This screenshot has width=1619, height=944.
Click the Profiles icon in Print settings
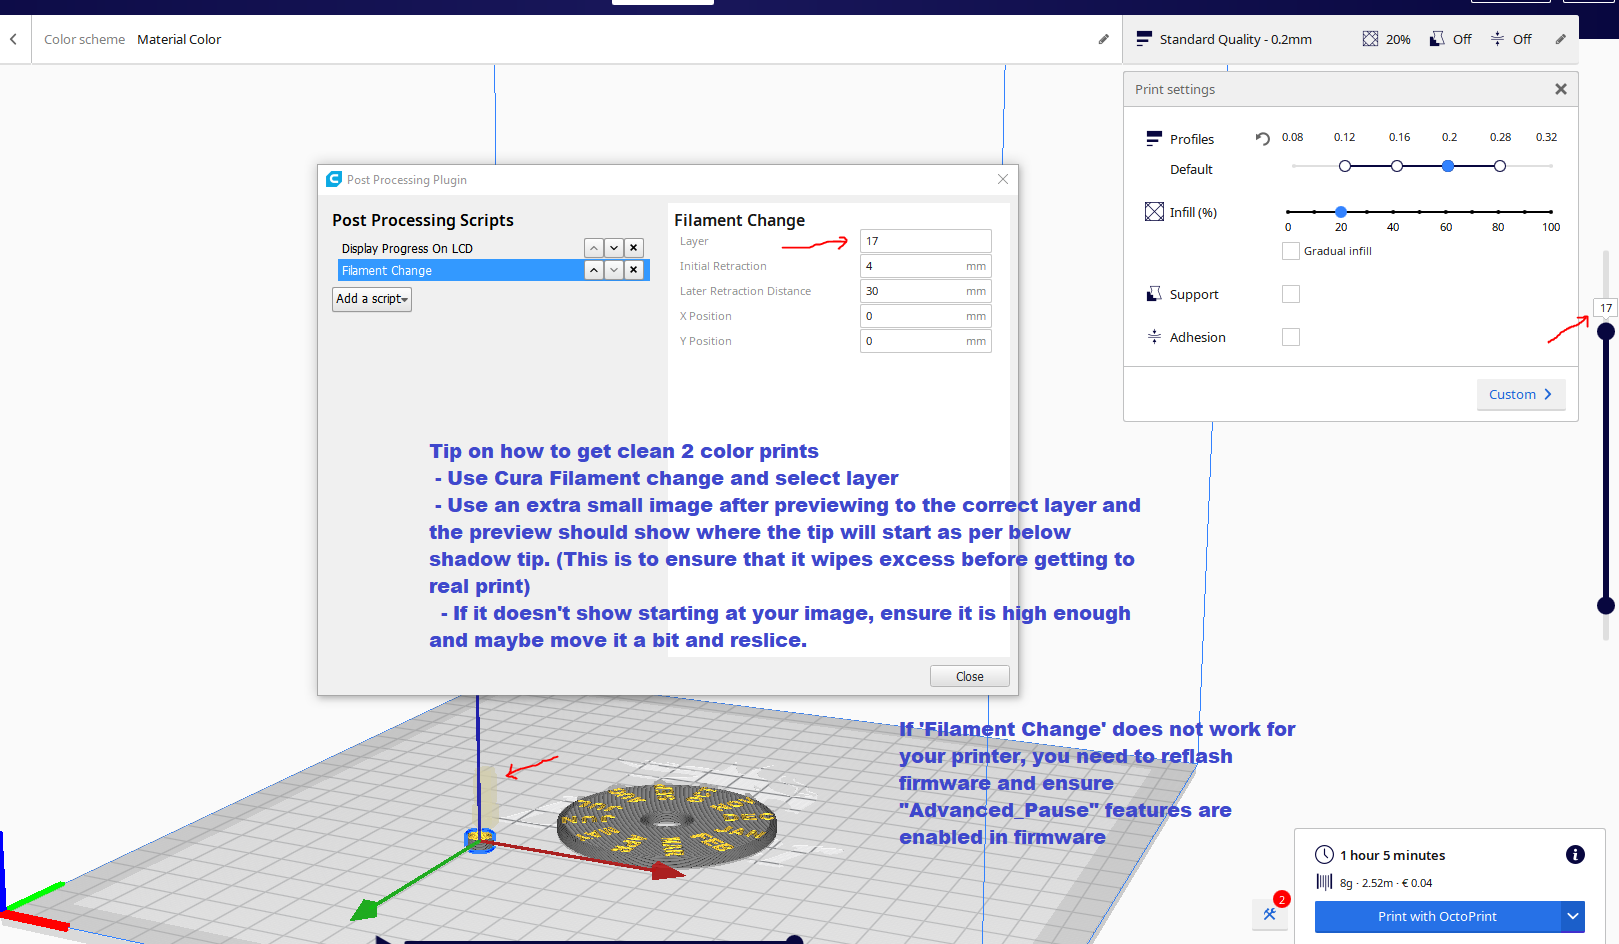pos(1154,139)
